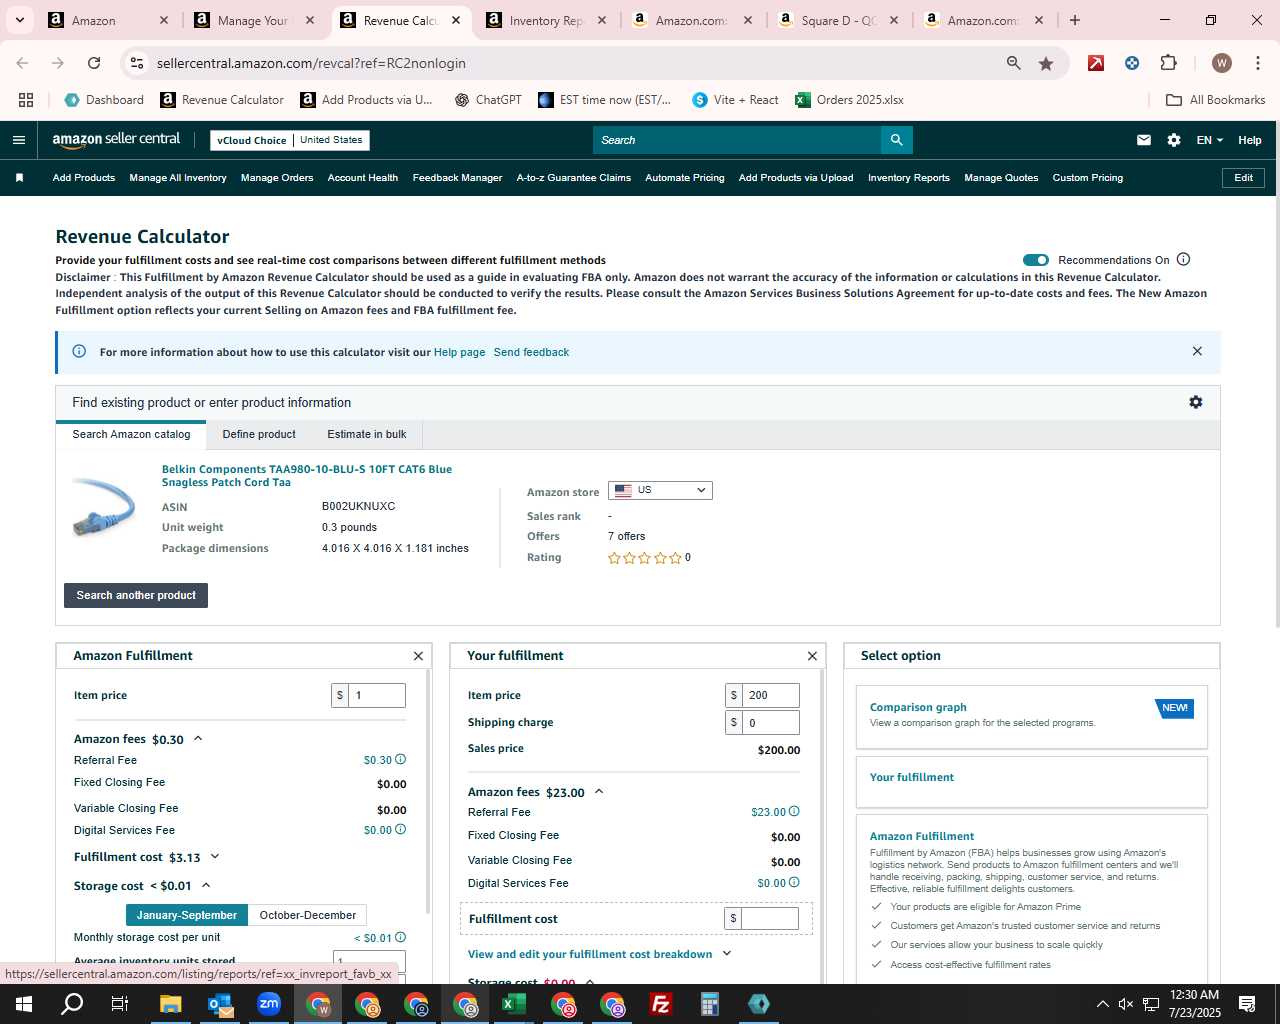Open the Chrome profile avatar
Viewport: 1280px width, 1024px height.
point(1221,63)
